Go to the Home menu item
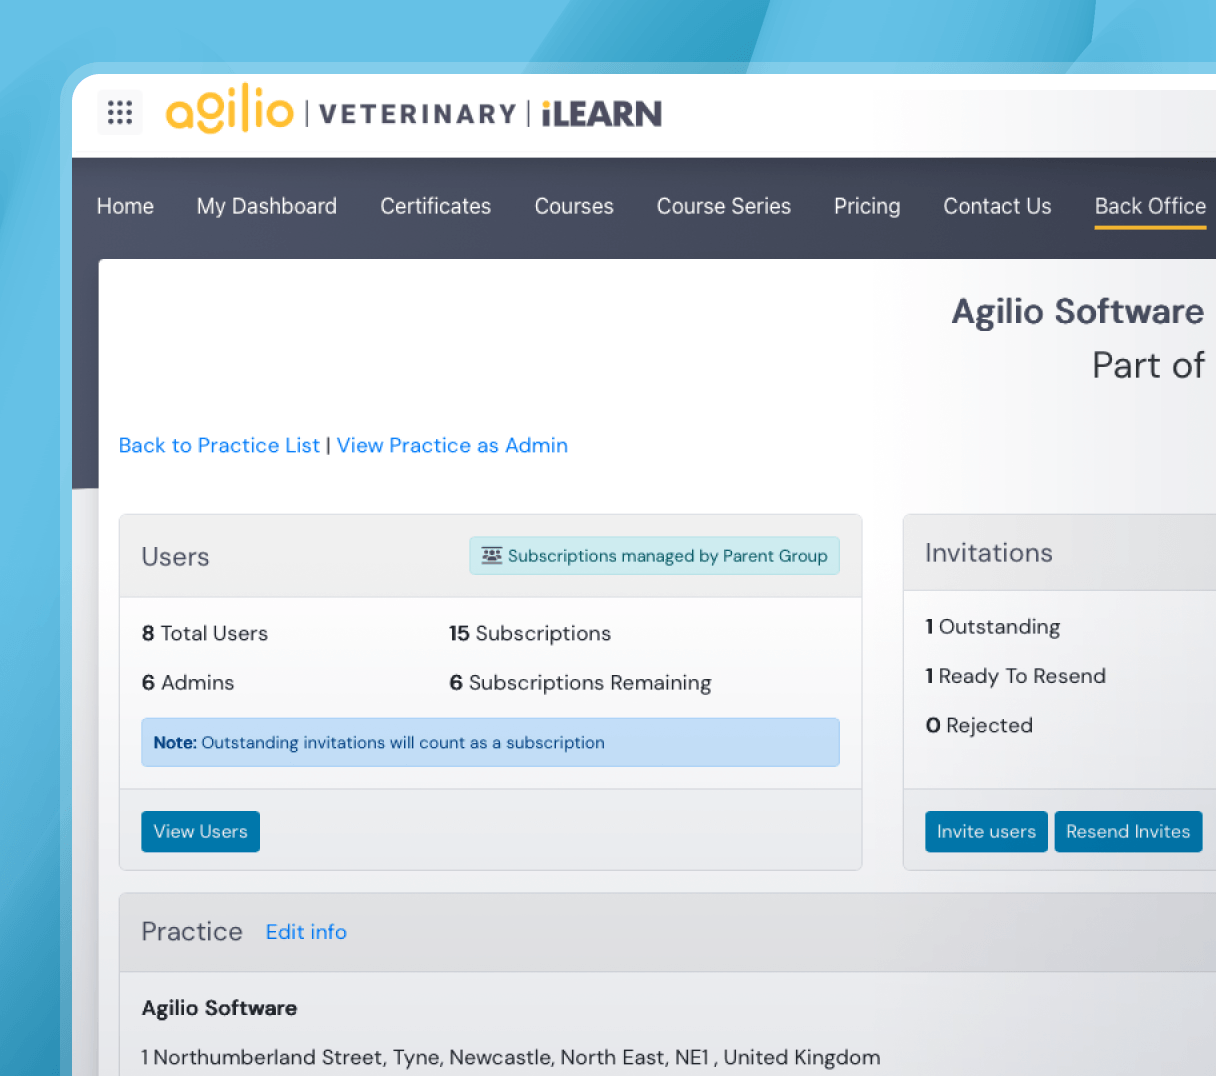This screenshot has width=1216, height=1076. tap(125, 206)
